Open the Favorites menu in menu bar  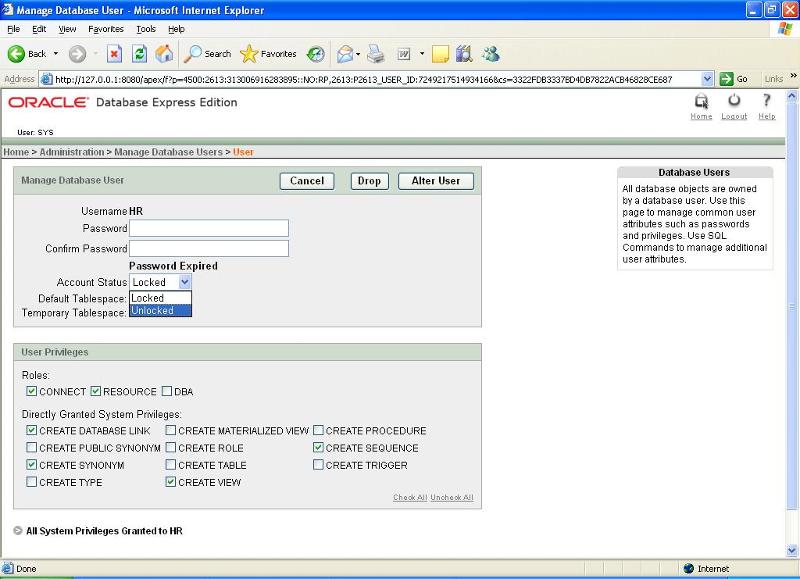(x=106, y=29)
